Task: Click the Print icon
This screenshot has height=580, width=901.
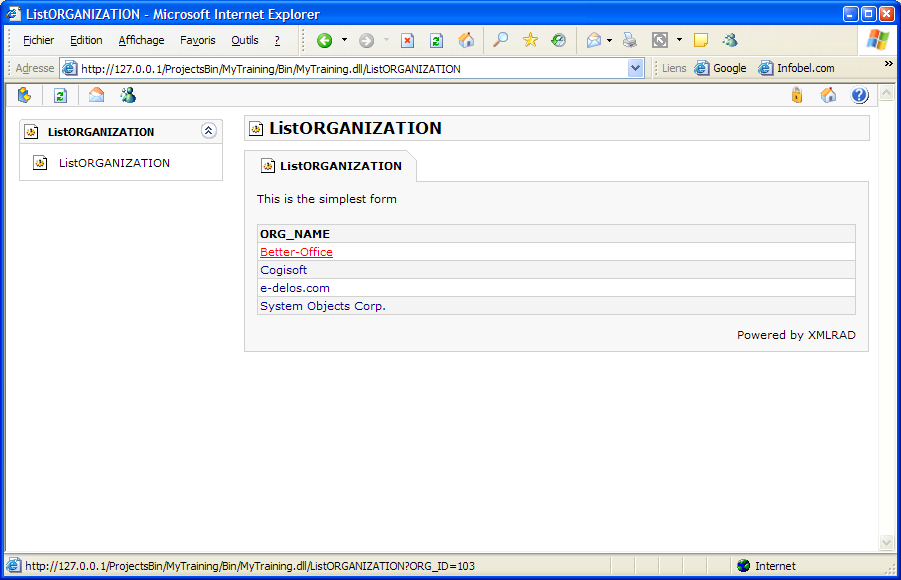Action: tap(629, 41)
